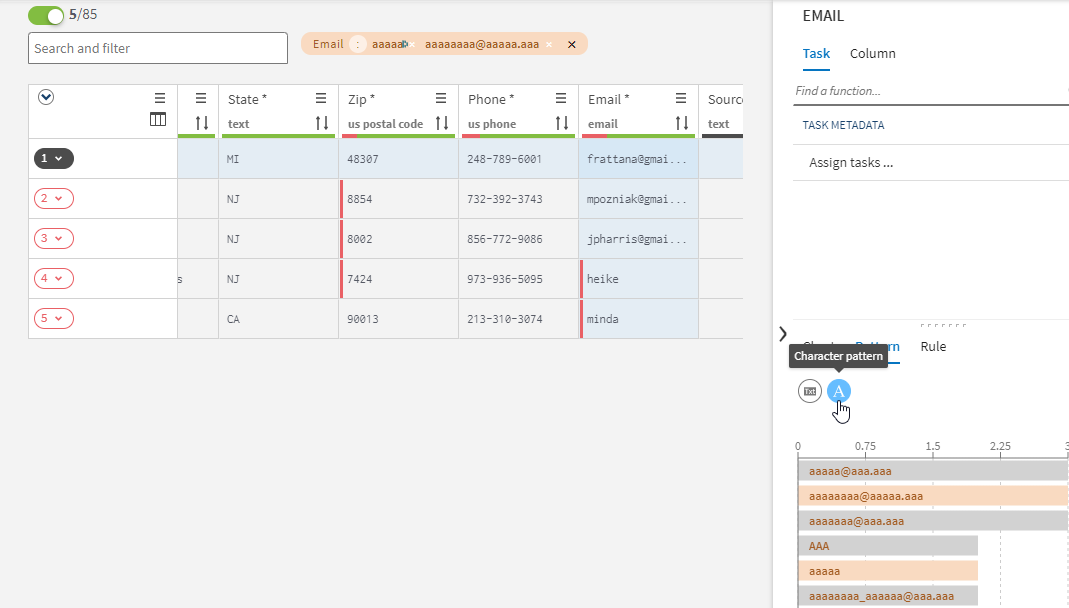Select the aaaaaaaa@aaaaa.aaa pattern bar
The width and height of the screenshot is (1069, 608).
coord(933,496)
